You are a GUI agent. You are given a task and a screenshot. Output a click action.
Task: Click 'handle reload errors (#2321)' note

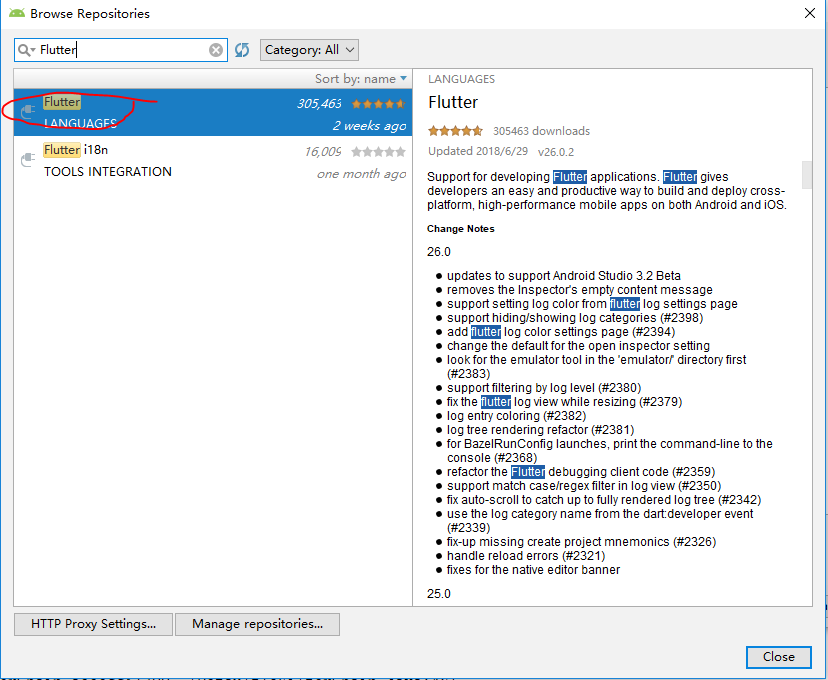tap(526, 556)
